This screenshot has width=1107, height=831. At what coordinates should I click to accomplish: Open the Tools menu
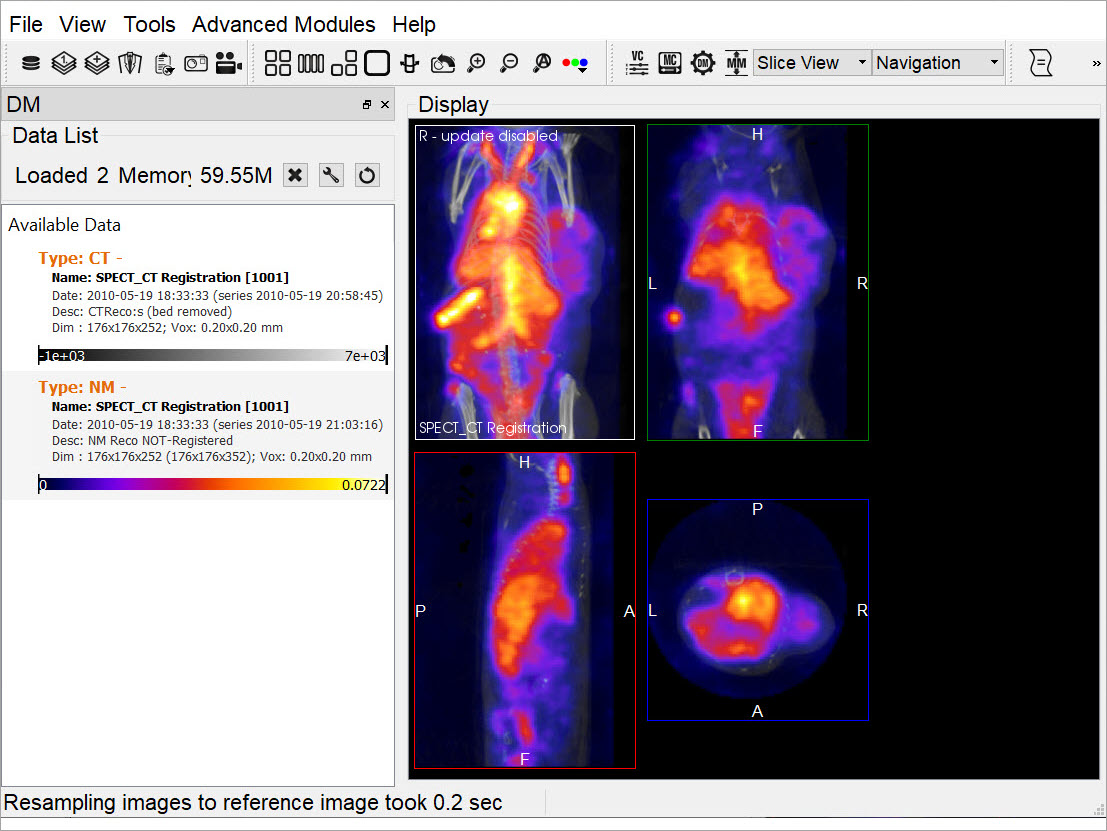[x=149, y=24]
